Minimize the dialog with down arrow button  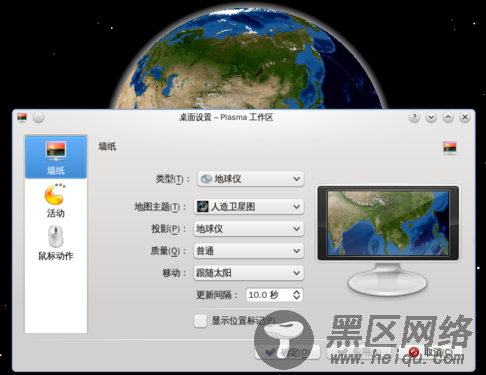[431, 117]
